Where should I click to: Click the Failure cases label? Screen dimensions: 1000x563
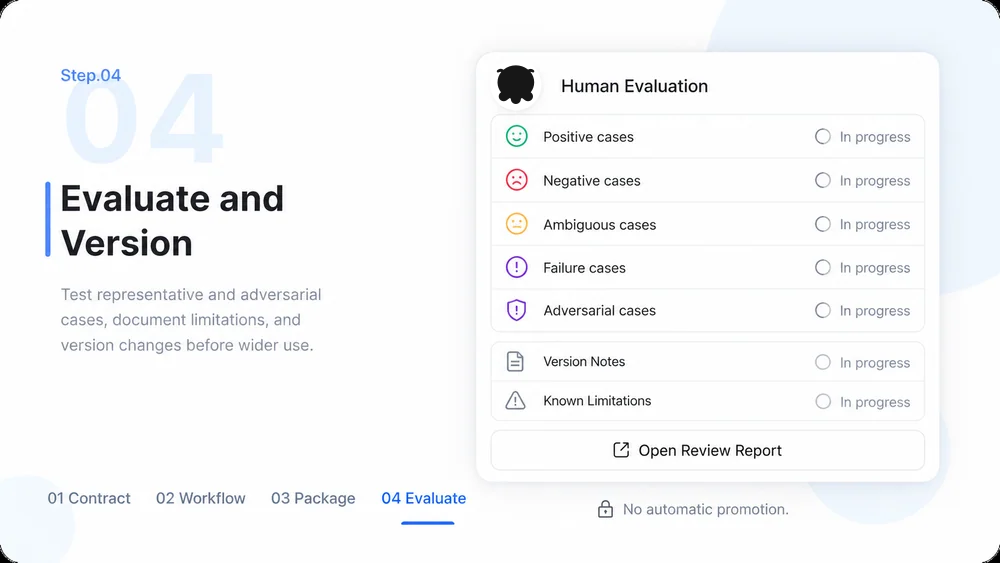pyautogui.click(x=584, y=268)
